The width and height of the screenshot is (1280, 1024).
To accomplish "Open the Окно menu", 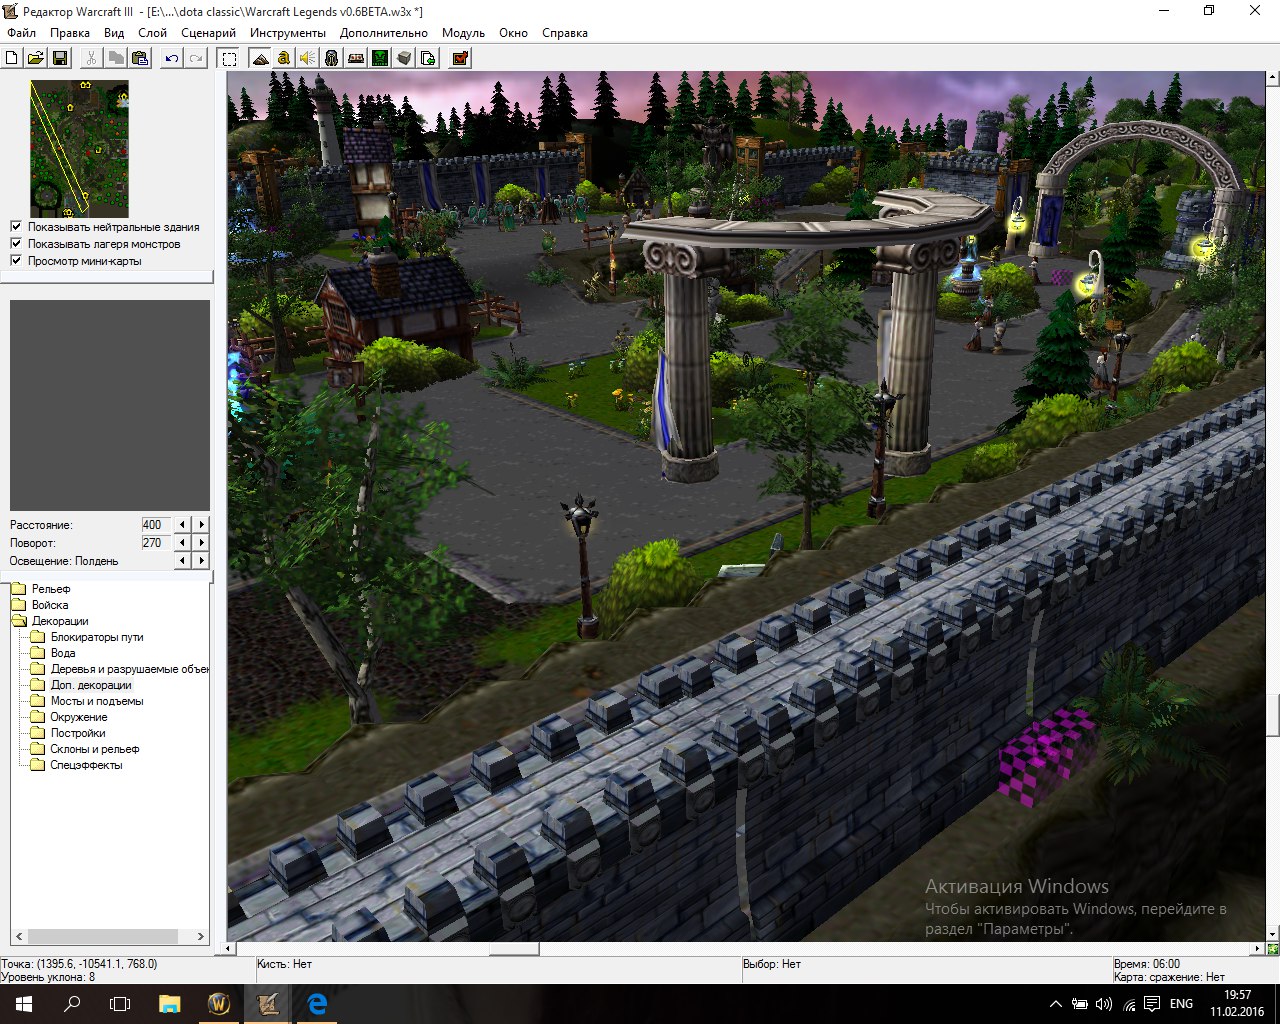I will click(513, 33).
